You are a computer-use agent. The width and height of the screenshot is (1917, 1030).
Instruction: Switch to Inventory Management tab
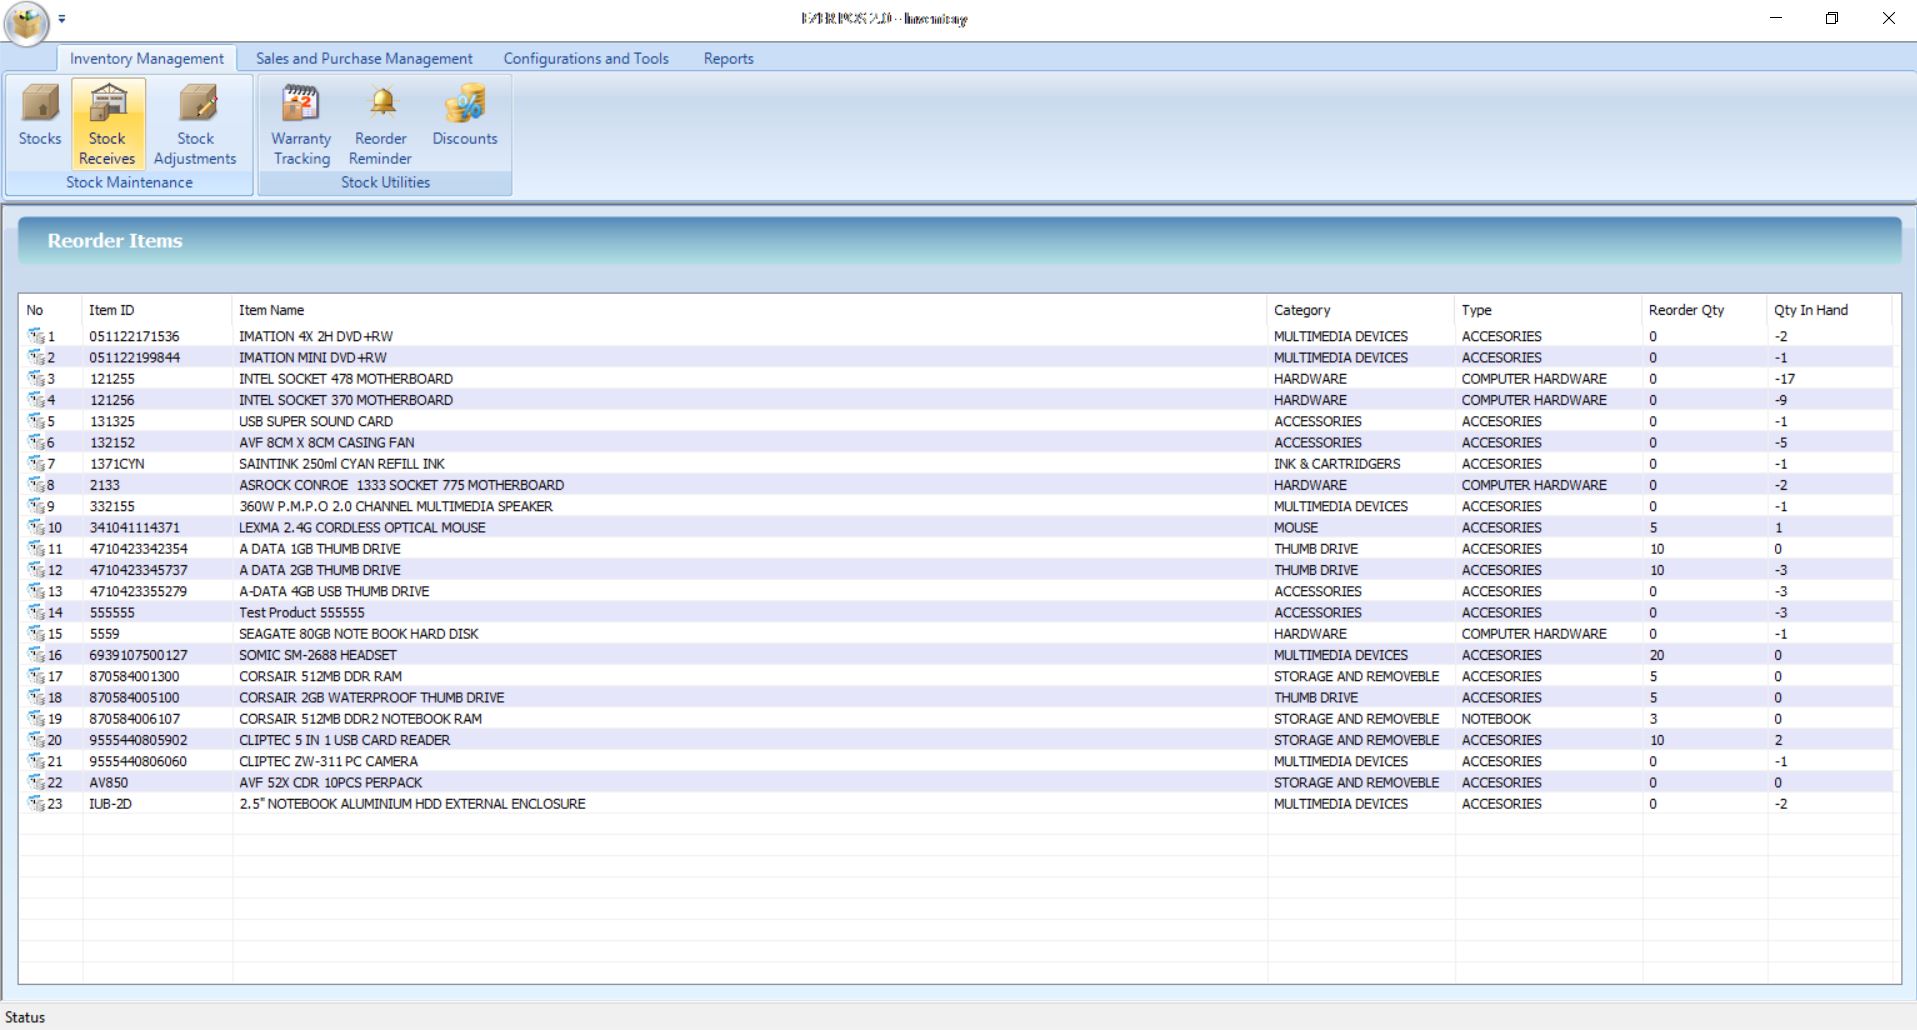pos(147,58)
